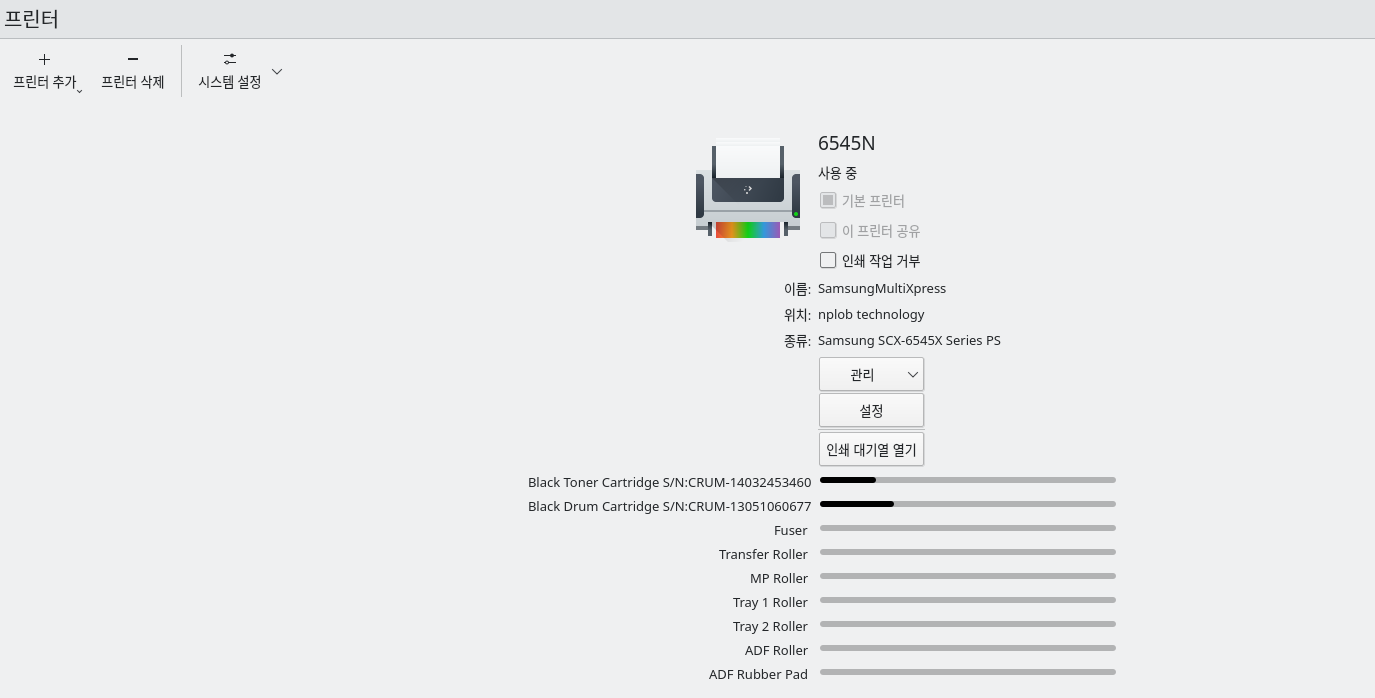
Task: Click the sliders icon for 시스템 설정
Action: pos(230,59)
